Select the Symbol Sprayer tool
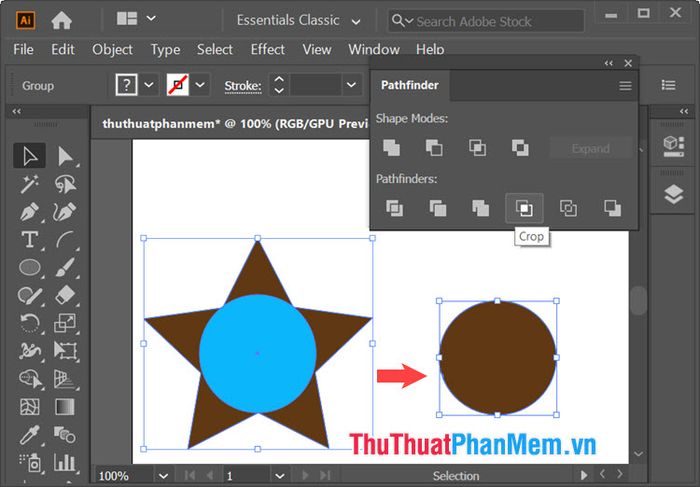This screenshot has height=487, width=700. point(29,462)
